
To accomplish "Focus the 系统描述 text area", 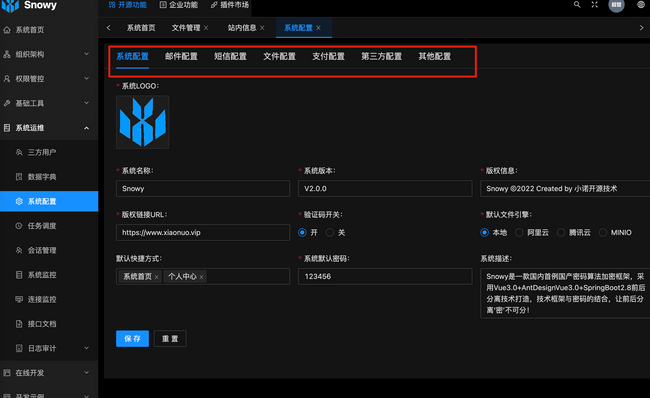I will [565, 293].
